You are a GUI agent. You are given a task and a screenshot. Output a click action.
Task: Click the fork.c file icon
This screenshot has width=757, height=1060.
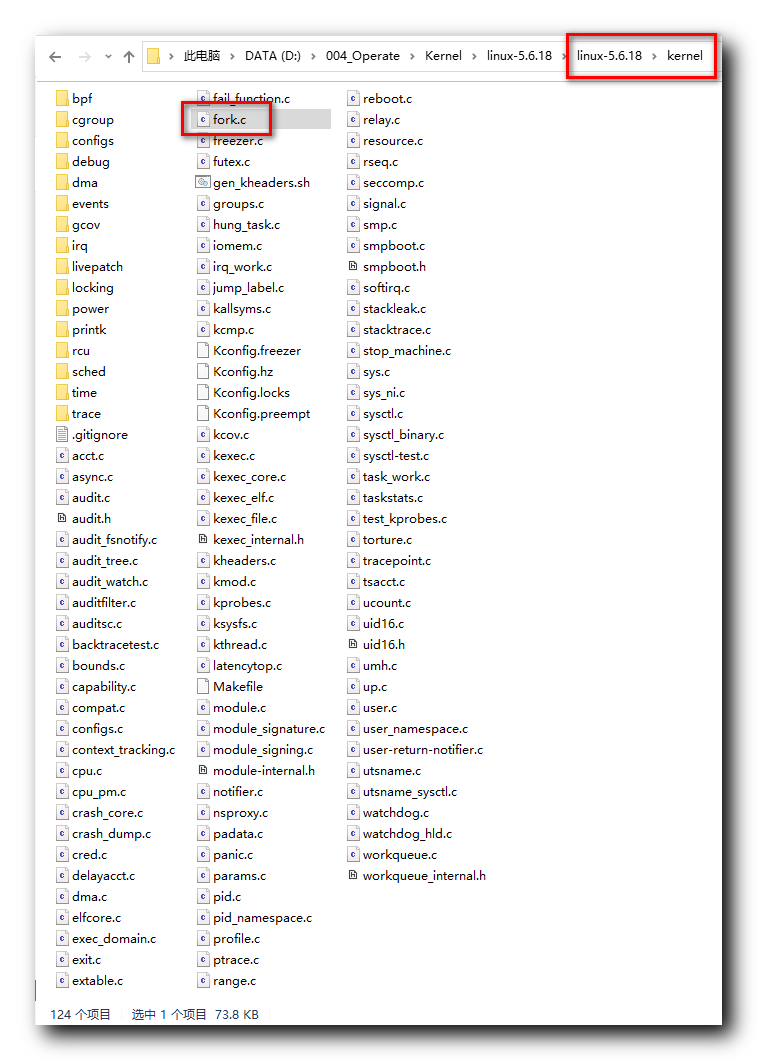point(203,120)
